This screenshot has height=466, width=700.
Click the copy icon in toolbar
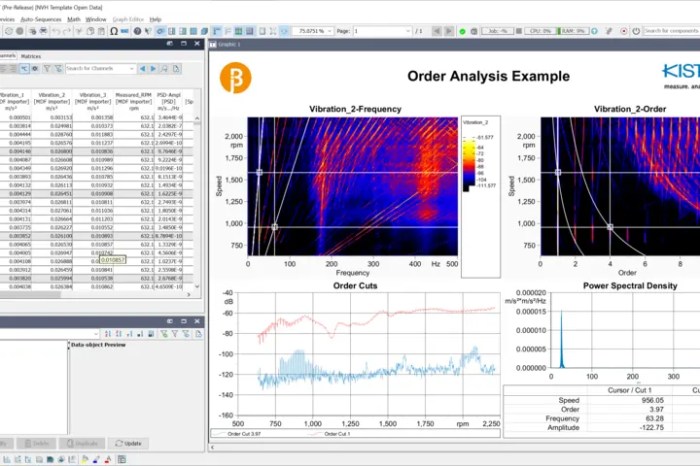click(90, 31)
